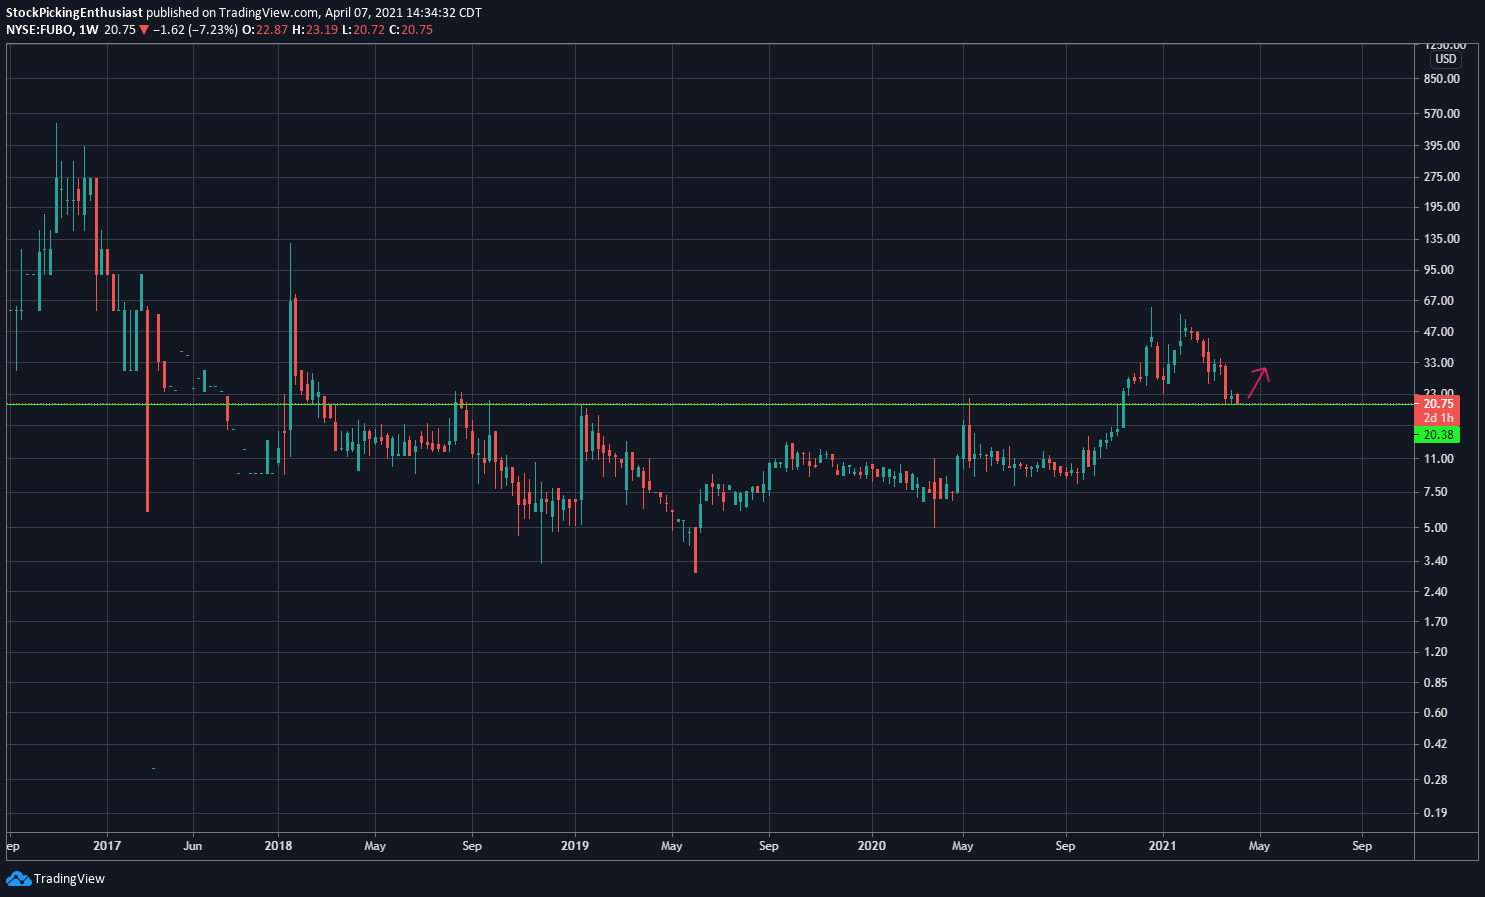Click the low value L:20.72
1485x897 pixels.
[362, 30]
